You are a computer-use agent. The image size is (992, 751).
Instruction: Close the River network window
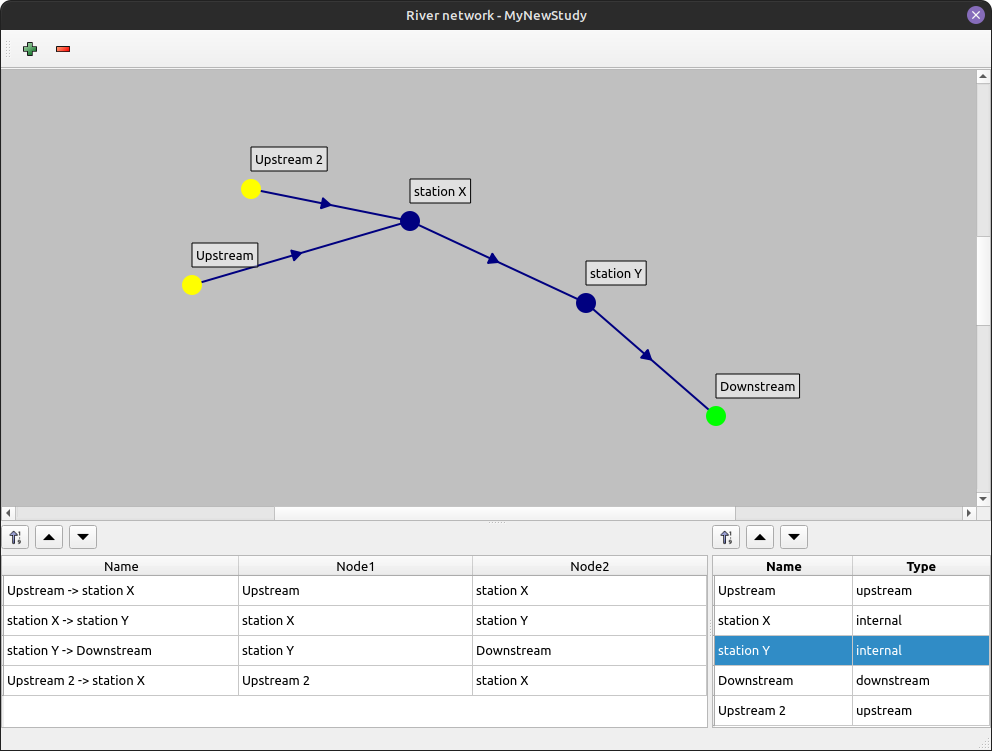click(x=975, y=15)
